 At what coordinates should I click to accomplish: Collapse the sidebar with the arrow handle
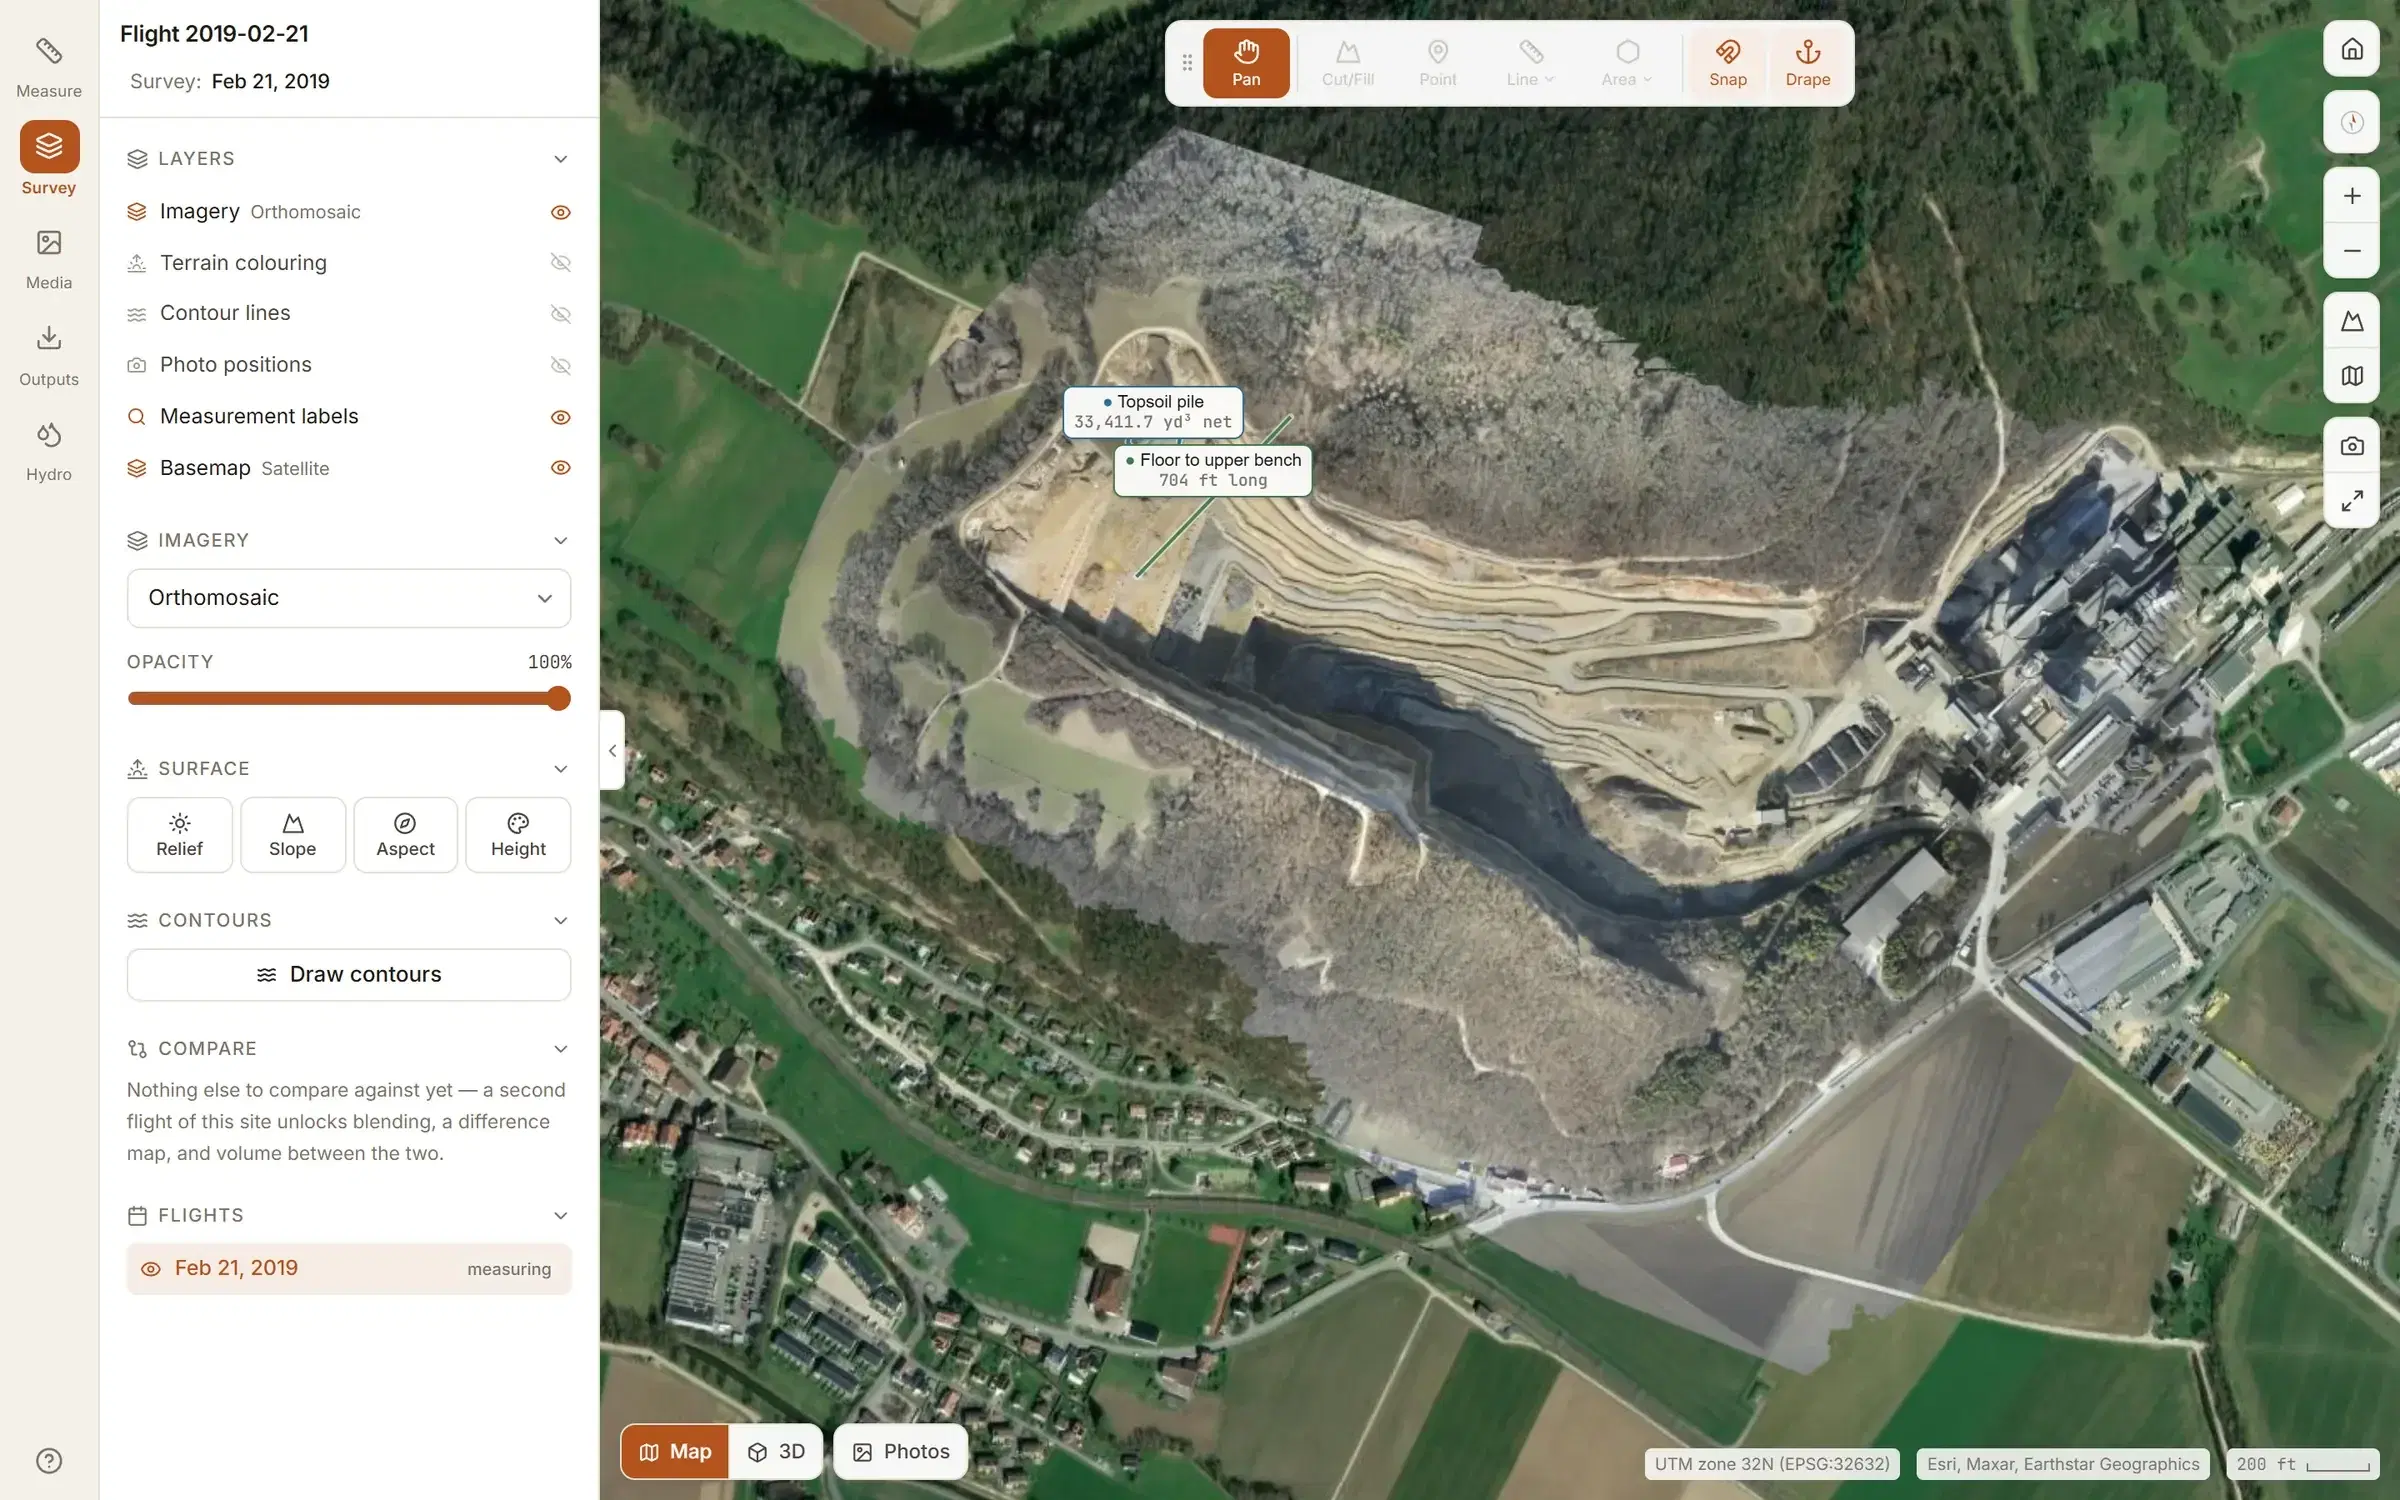click(612, 750)
